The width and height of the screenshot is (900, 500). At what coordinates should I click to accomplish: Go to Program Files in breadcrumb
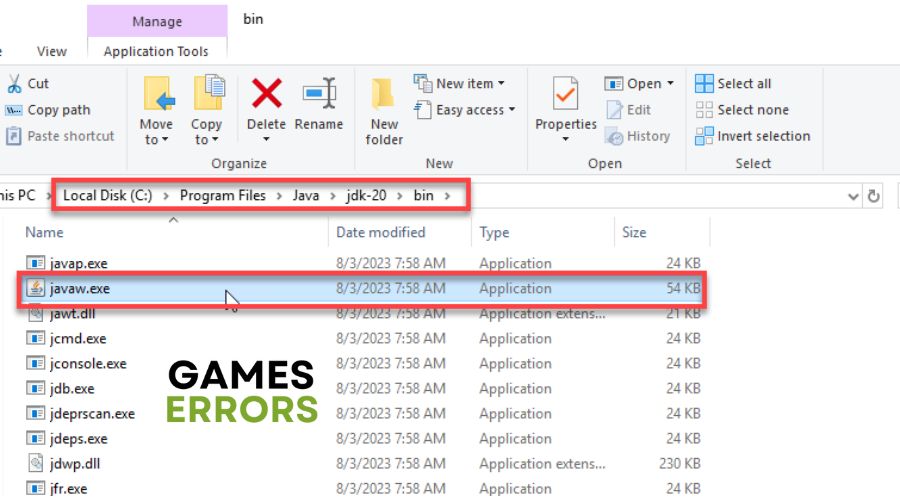click(x=223, y=195)
